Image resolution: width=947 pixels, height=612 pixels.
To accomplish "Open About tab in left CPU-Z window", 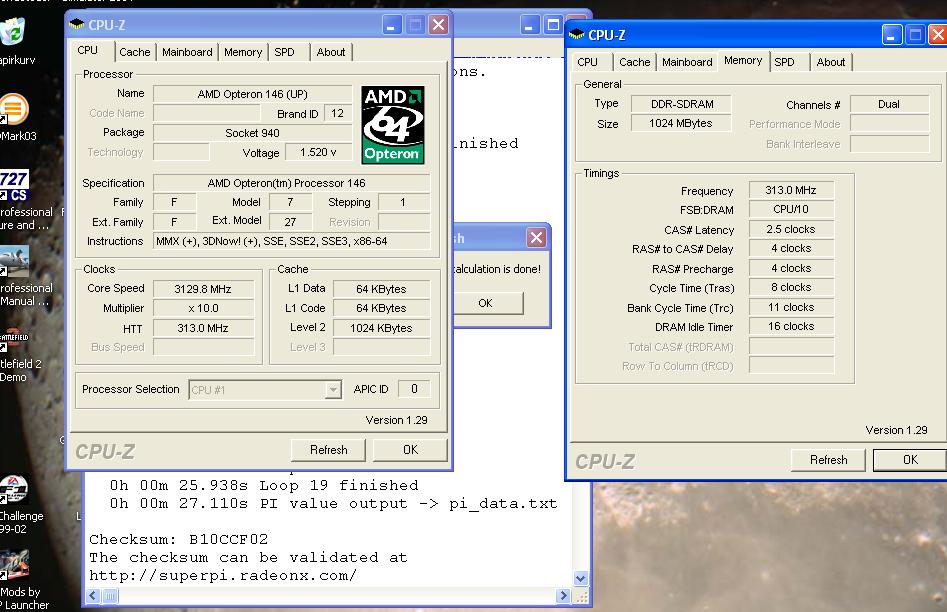I will 331,52.
